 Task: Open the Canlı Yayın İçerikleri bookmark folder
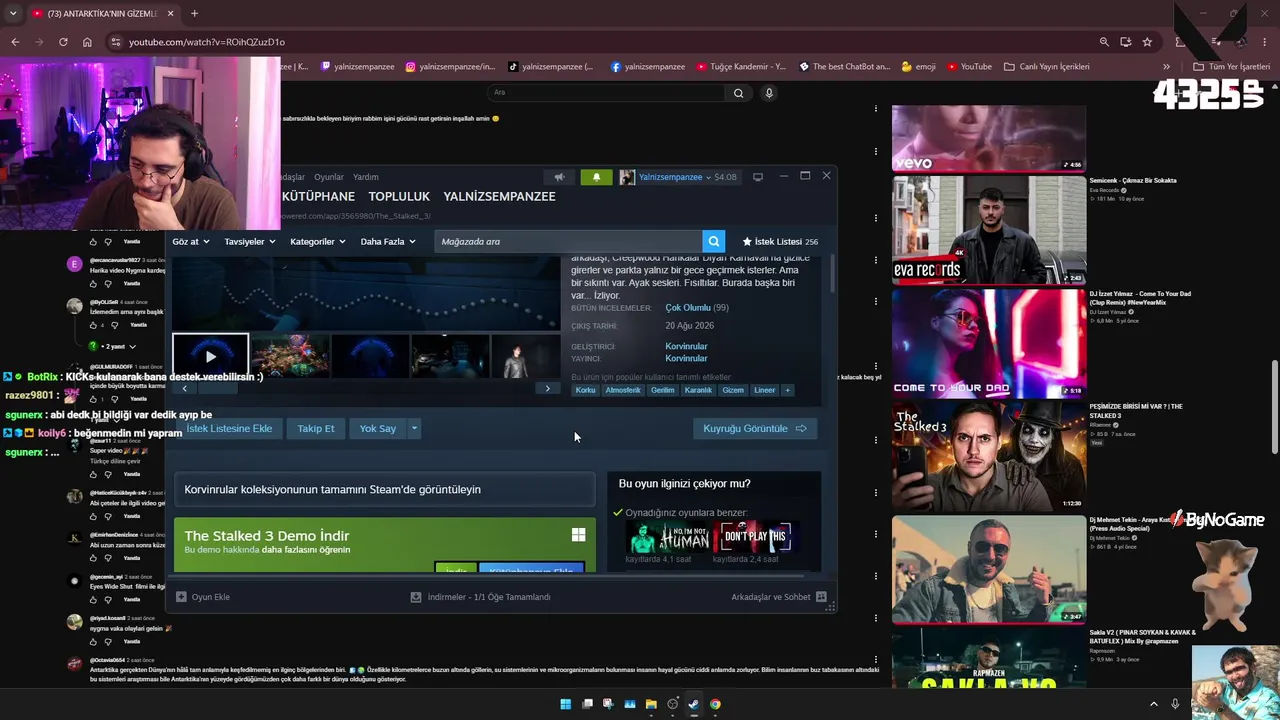1047,67
